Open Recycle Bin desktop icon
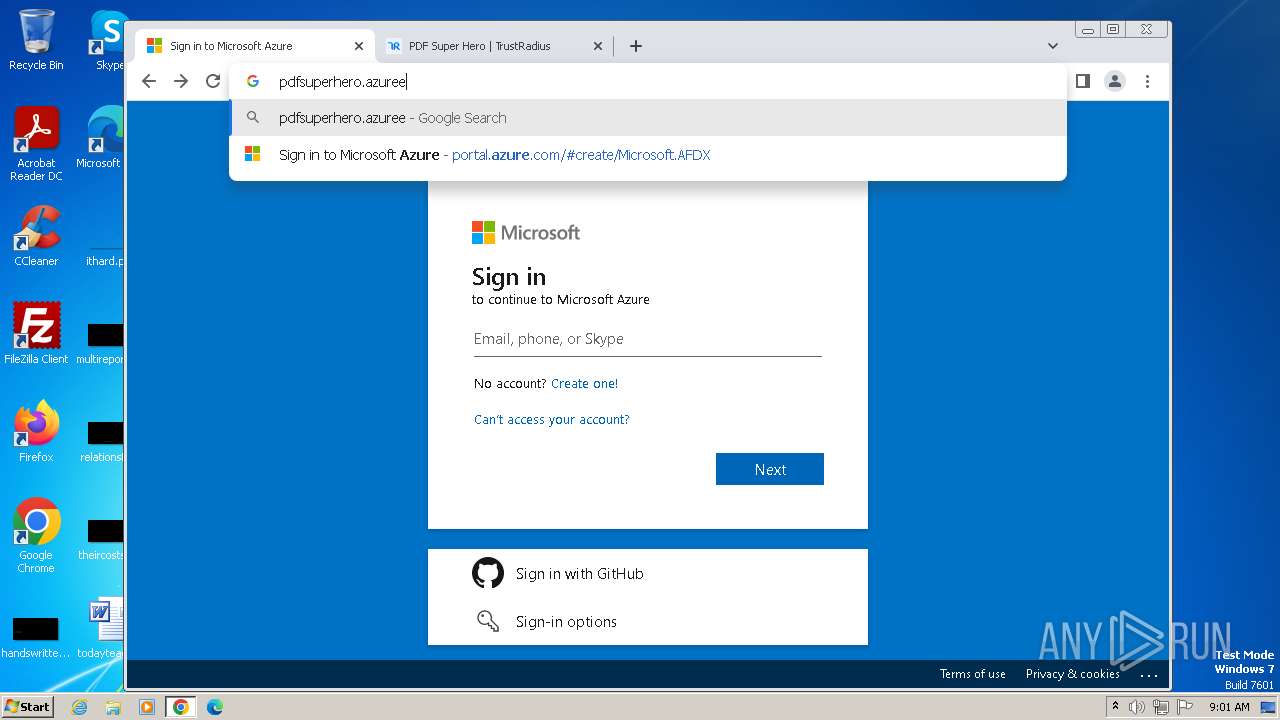 [x=36, y=40]
